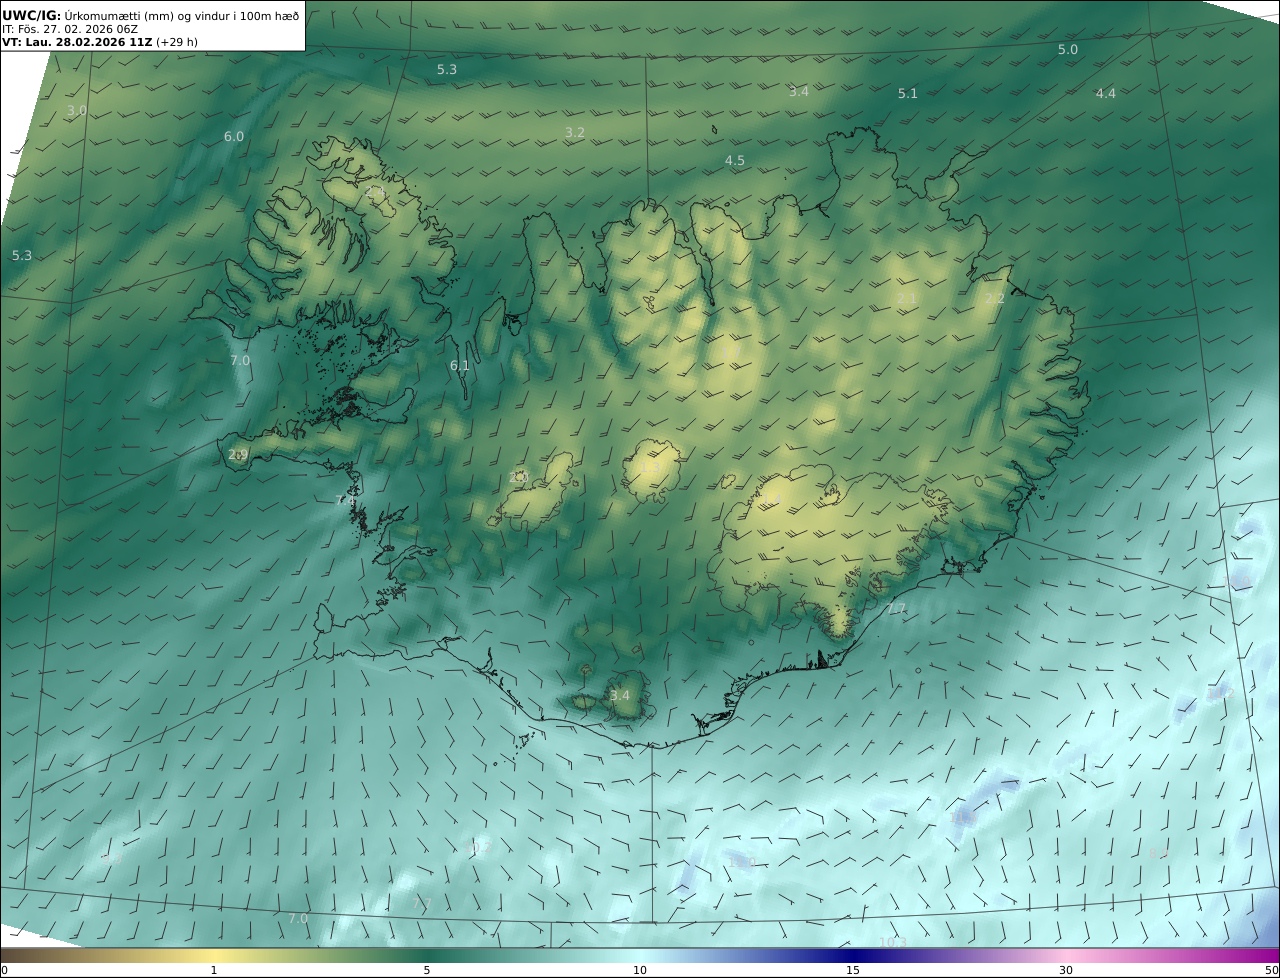Screen dimensions: 1280x978
Task: Click the "6.1" value label on the map
Action: (459, 365)
